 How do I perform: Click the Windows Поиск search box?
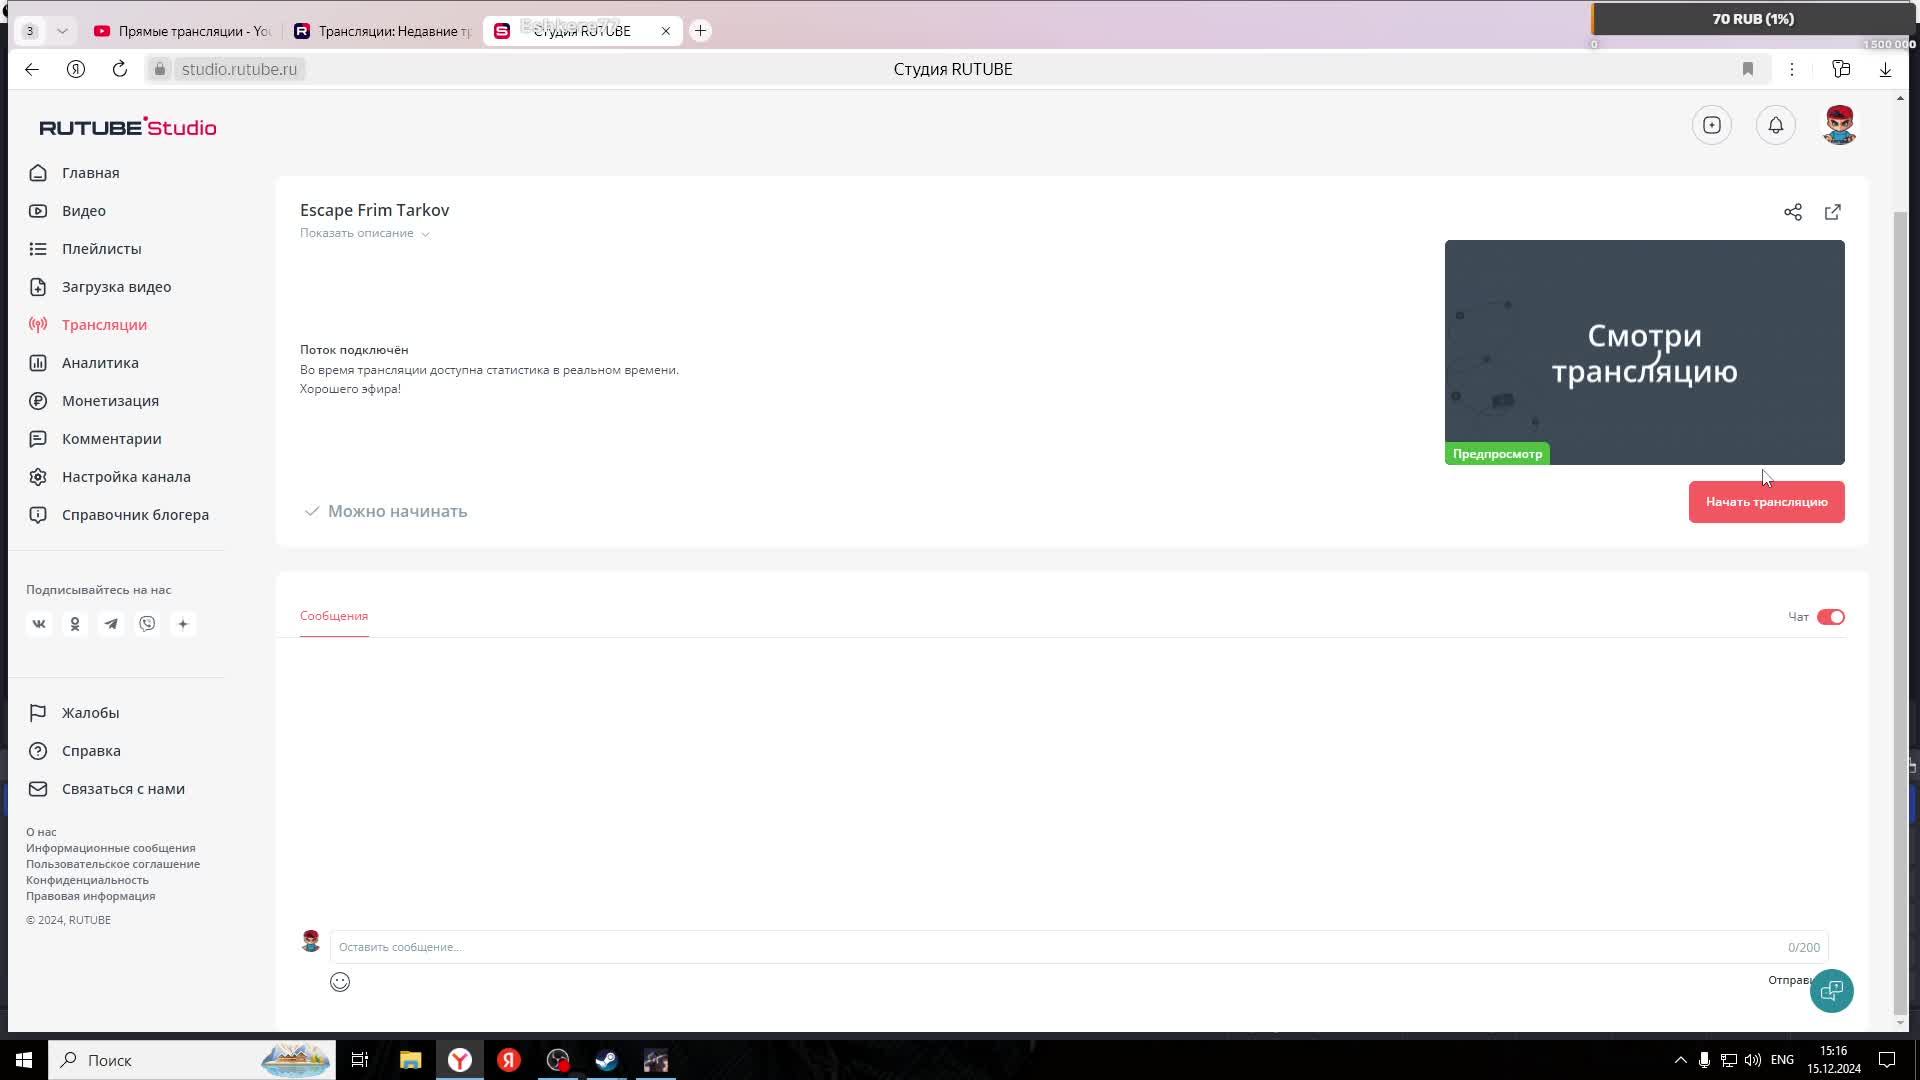190,1060
